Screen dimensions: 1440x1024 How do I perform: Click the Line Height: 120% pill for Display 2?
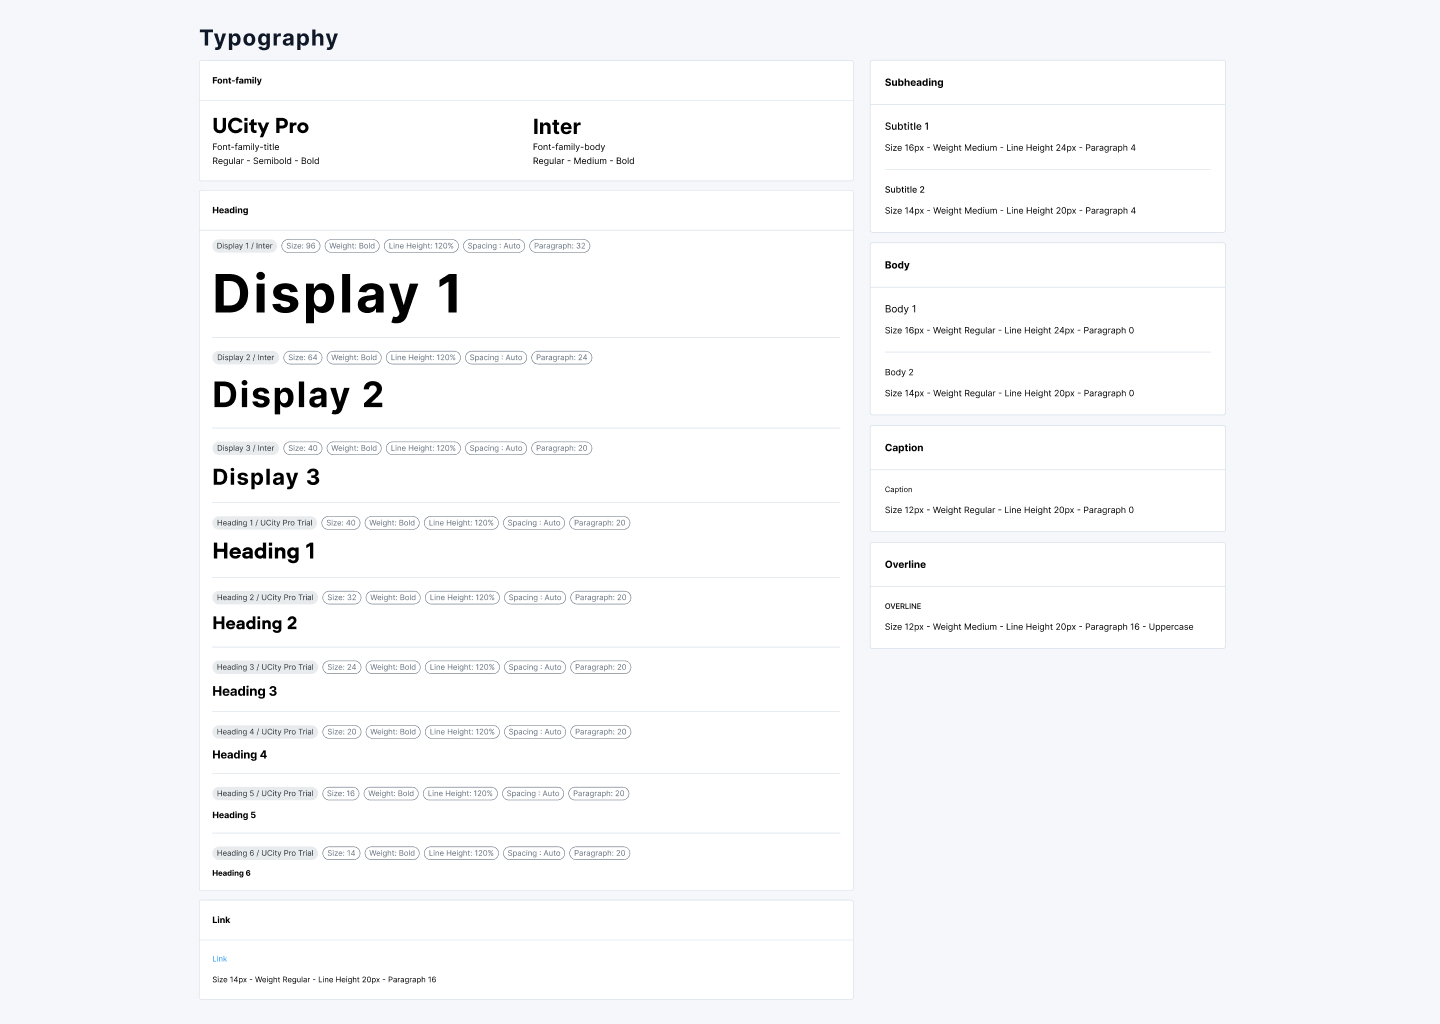(x=422, y=357)
